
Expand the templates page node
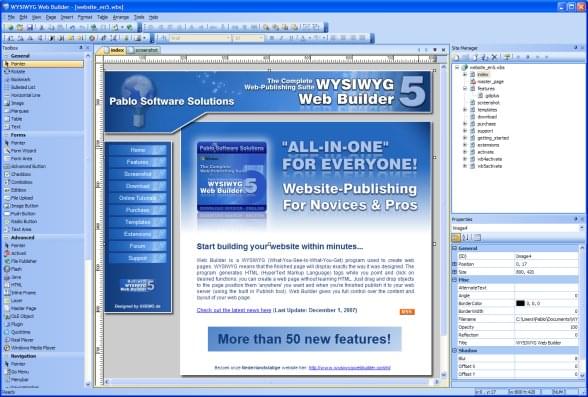(465, 110)
